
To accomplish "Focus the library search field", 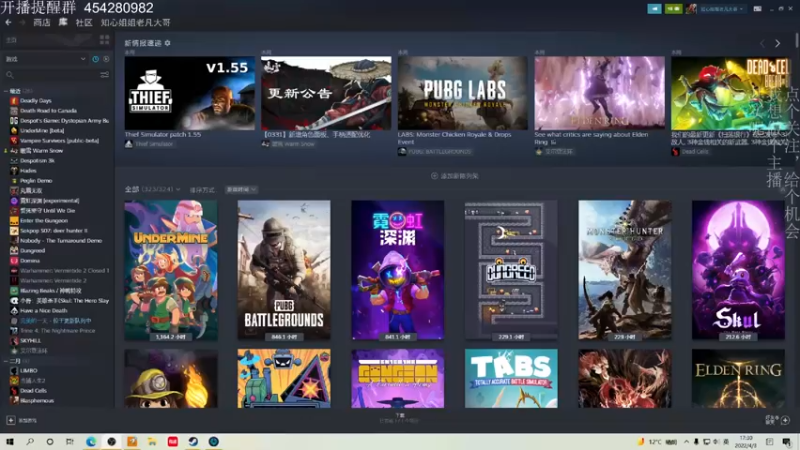I will 51,75.
